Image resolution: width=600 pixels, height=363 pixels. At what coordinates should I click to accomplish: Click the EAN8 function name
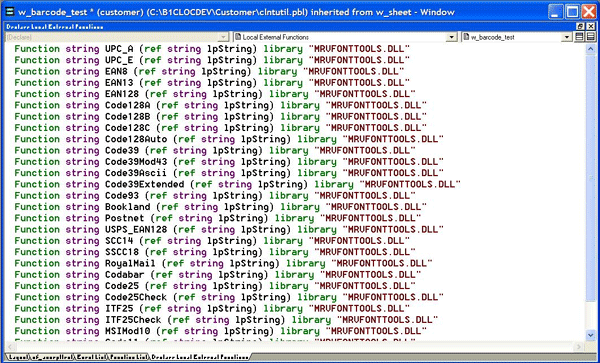click(116, 72)
